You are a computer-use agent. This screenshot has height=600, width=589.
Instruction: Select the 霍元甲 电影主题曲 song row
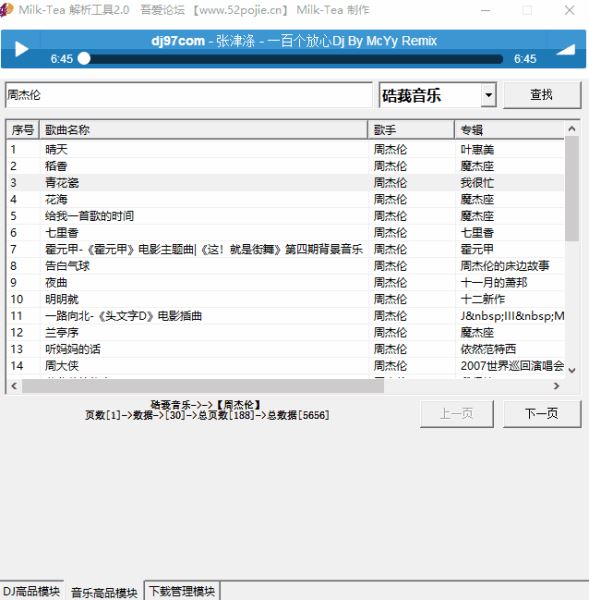click(x=285, y=249)
